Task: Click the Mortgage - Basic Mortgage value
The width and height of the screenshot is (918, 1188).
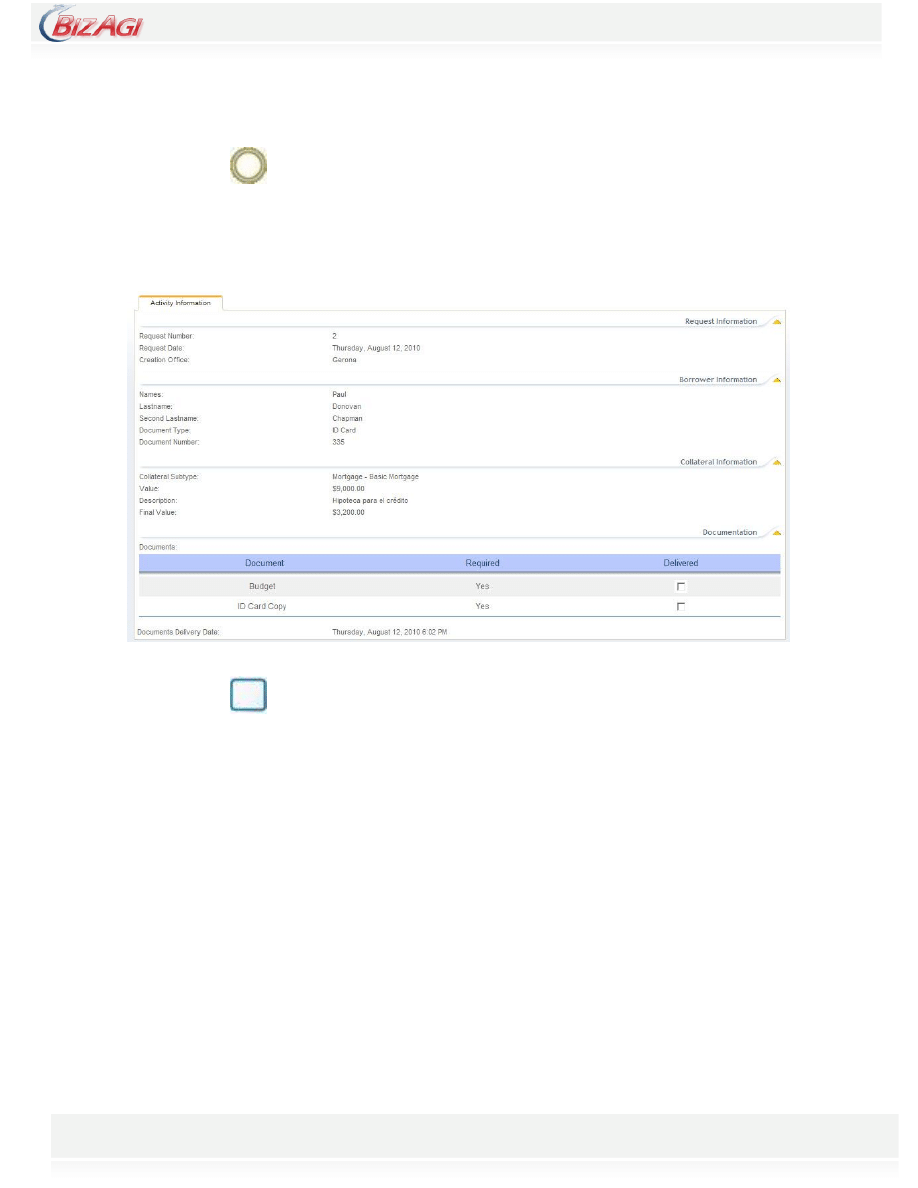Action: click(375, 477)
